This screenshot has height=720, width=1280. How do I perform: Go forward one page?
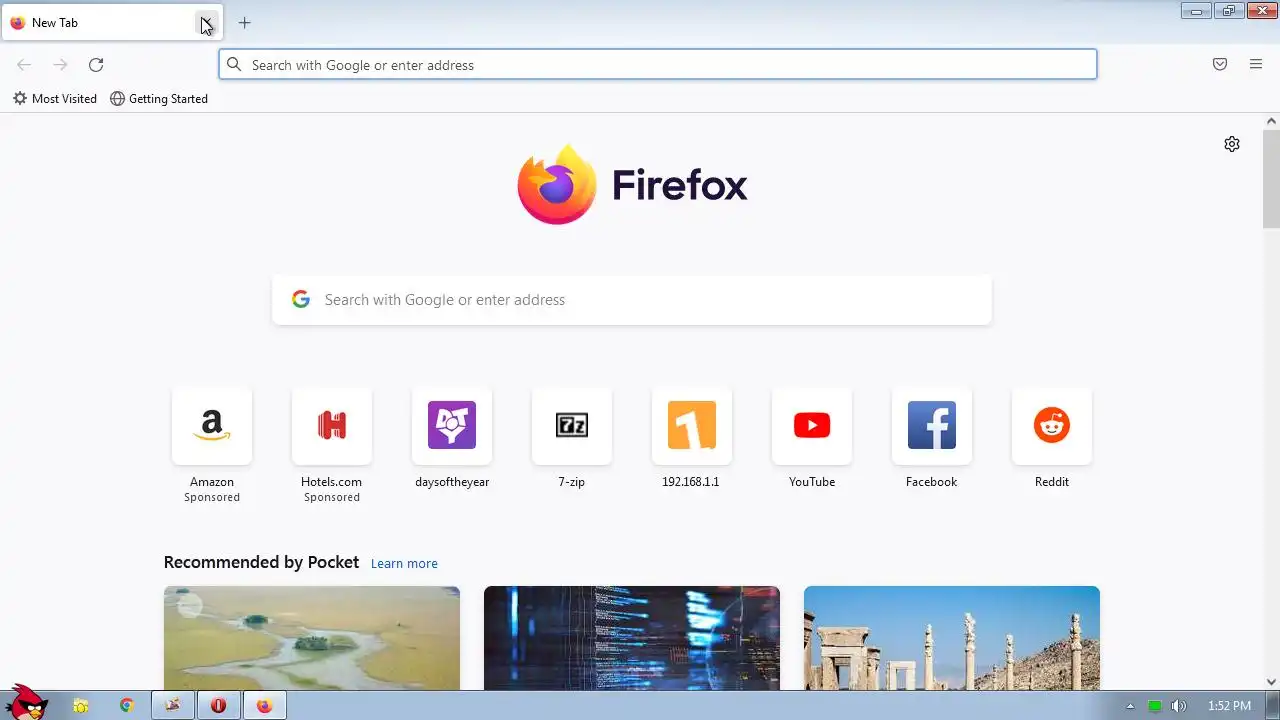[x=60, y=65]
